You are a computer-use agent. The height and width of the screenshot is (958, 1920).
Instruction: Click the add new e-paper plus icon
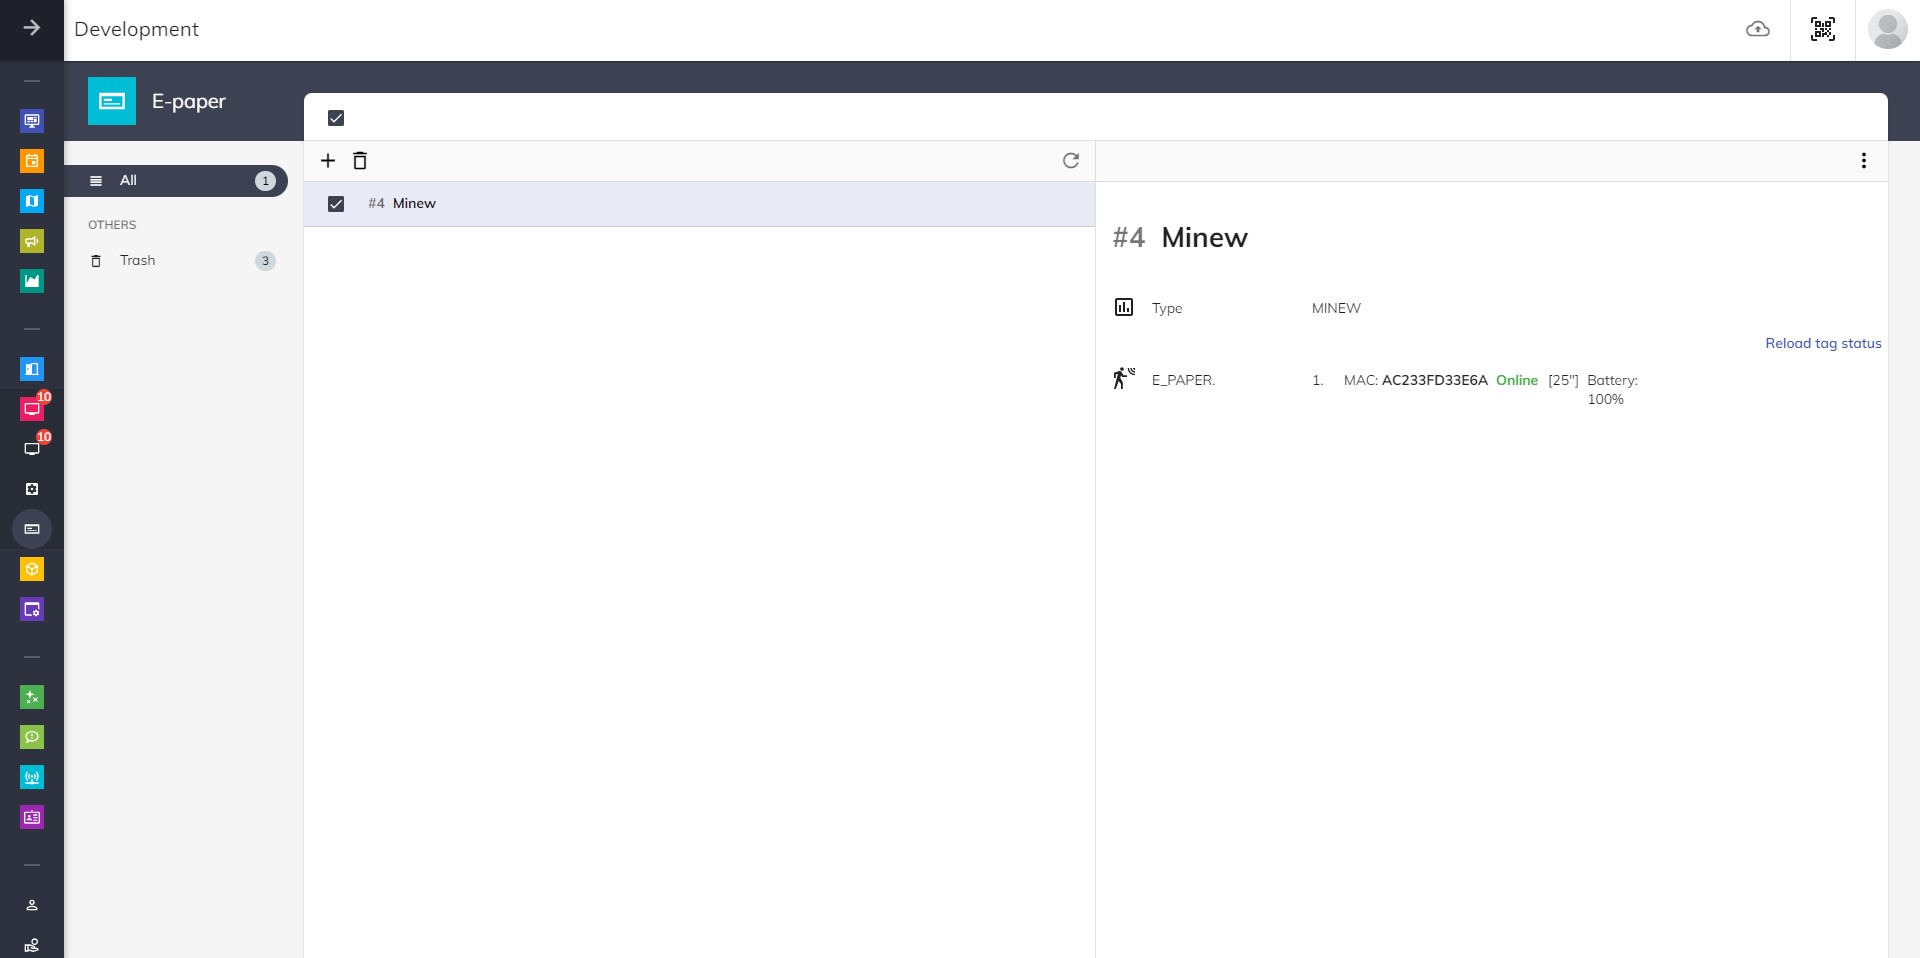[328, 161]
